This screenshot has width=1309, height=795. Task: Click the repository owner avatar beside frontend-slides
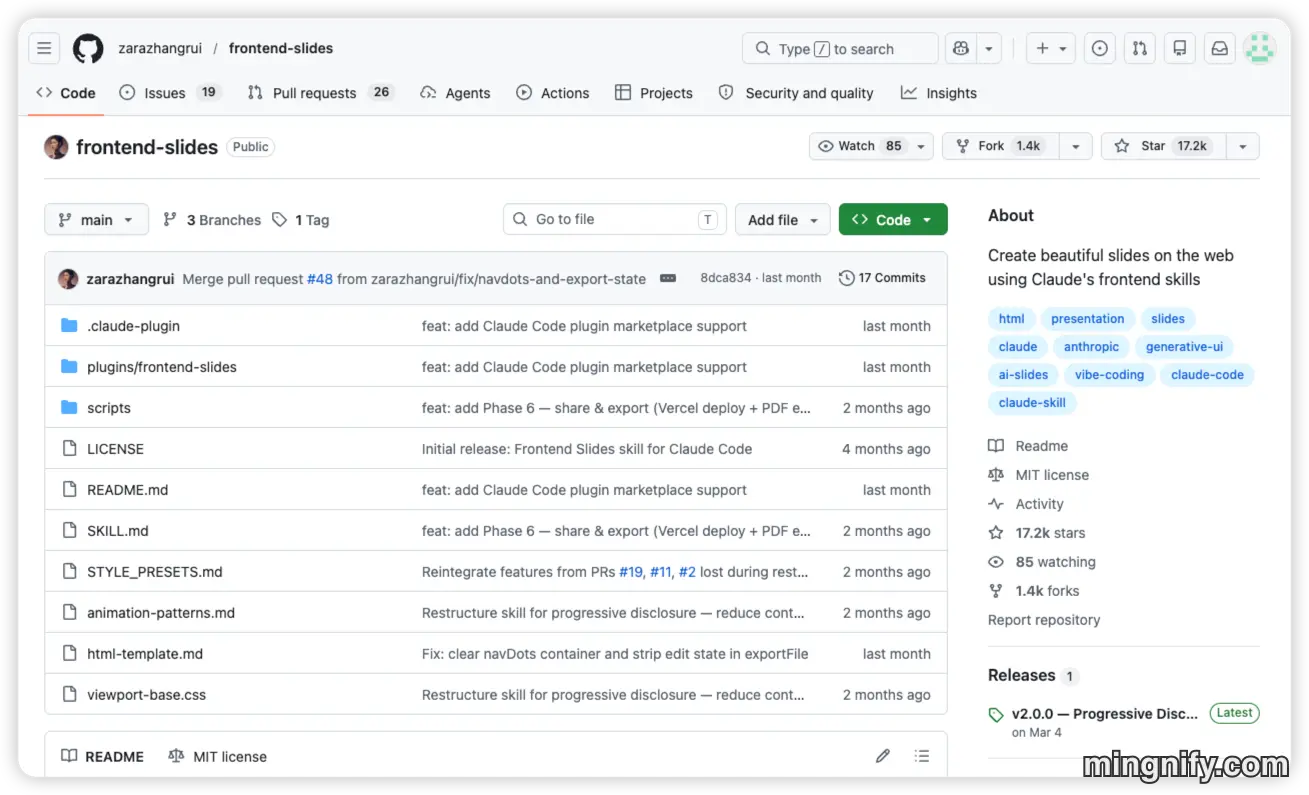(x=56, y=147)
